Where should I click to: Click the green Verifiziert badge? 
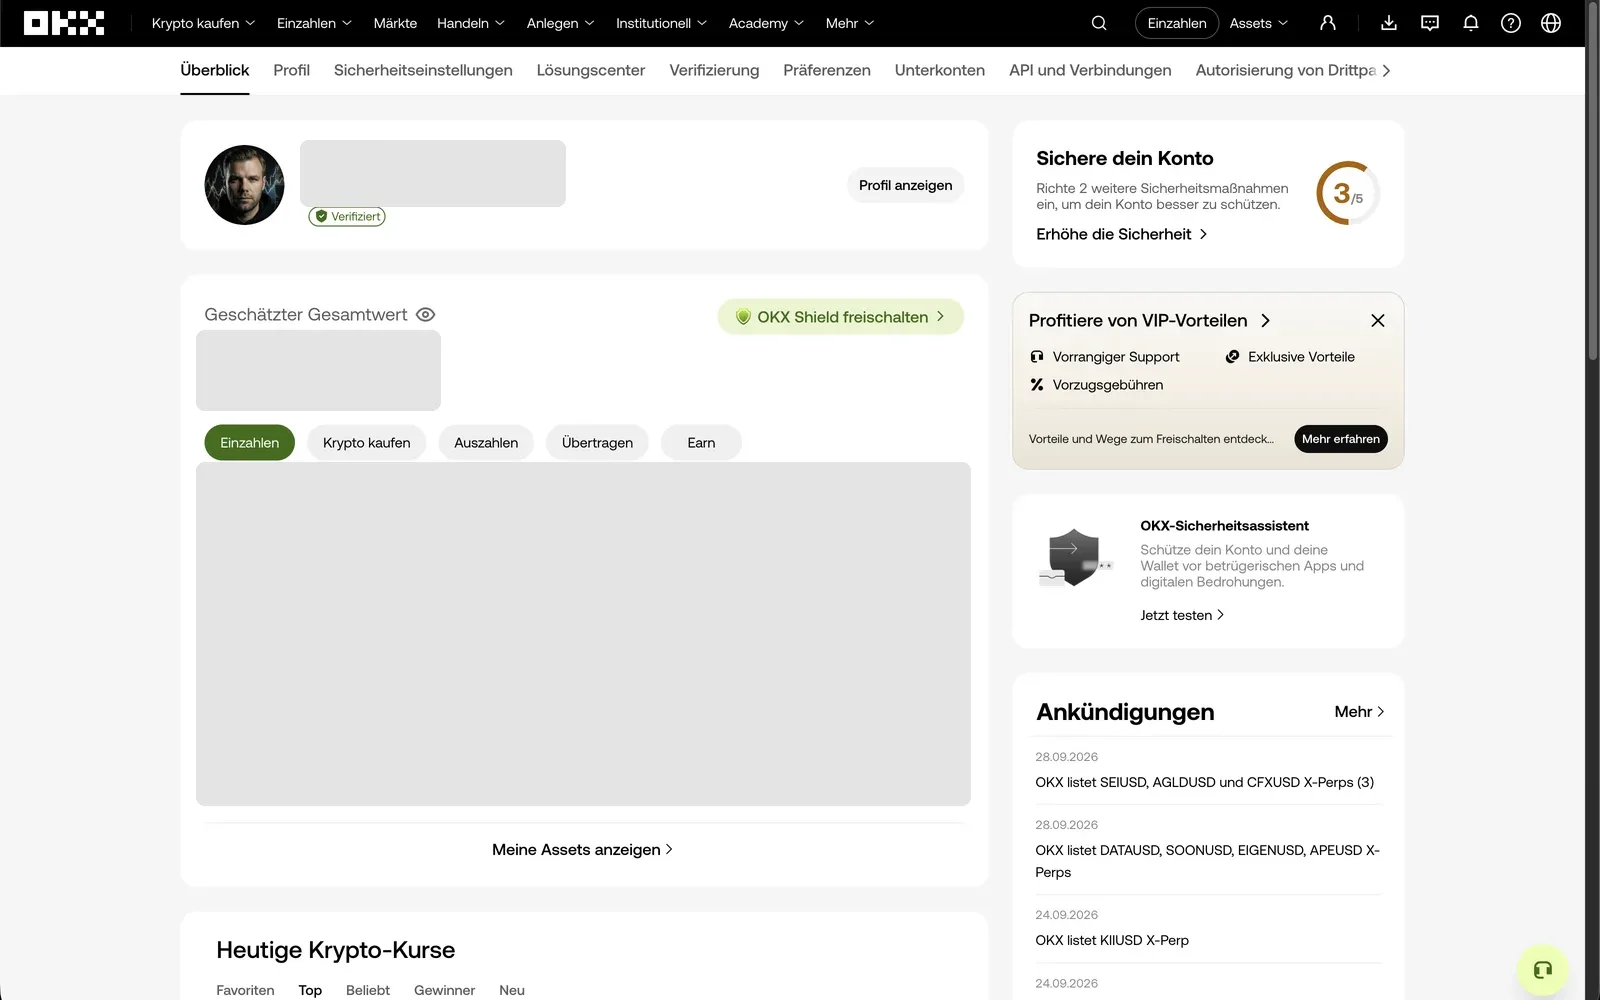[x=347, y=216]
